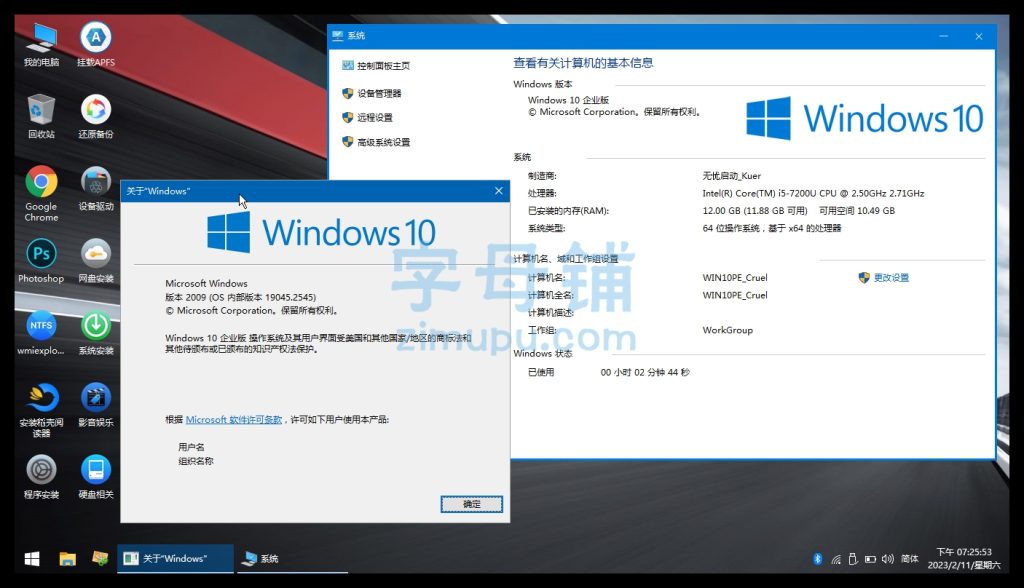Image resolution: width=1024 pixels, height=588 pixels.
Task: Click the computer name WIN10PE_Cruel beside 计算机名
Action: [735, 278]
